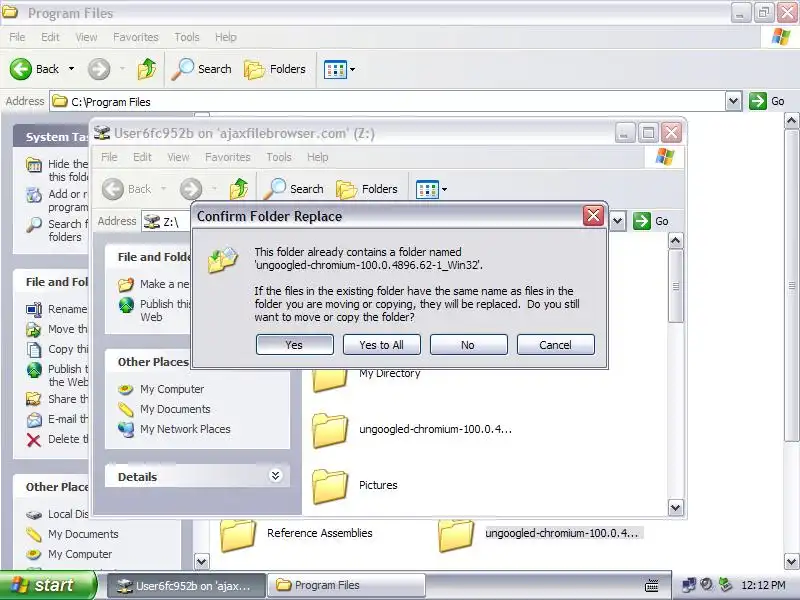Screen dimensions: 800x600
Task: Close the Confirm Folder Replace dialog
Action: pos(593,215)
